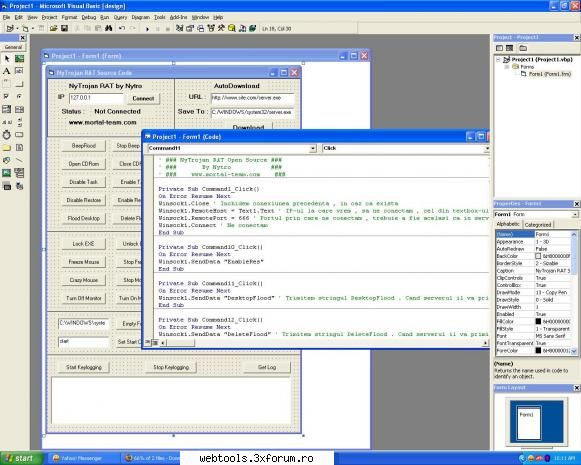
Task: Click Open CDRom button on form
Action: point(84,164)
